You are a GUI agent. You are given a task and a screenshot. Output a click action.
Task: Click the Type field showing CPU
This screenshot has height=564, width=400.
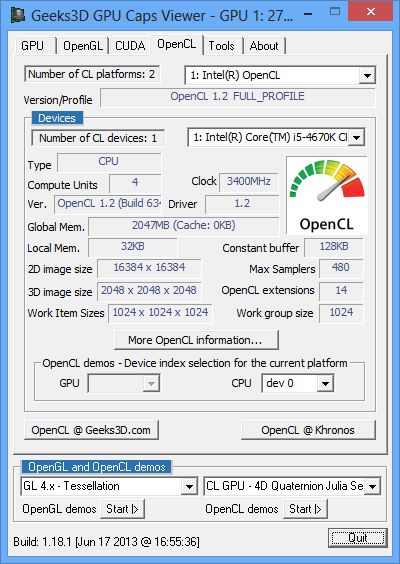pyautogui.click(x=109, y=162)
